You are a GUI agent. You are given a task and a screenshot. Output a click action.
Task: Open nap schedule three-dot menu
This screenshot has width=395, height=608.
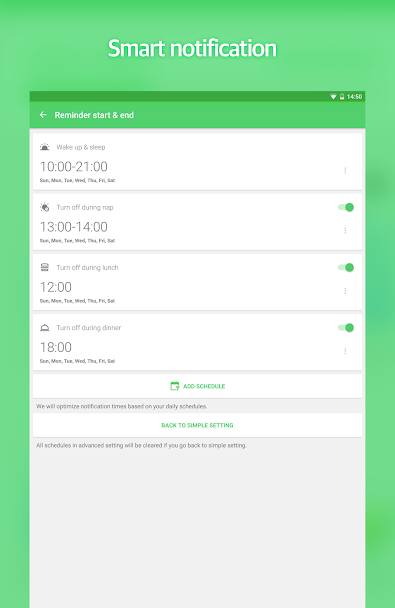coord(345,230)
